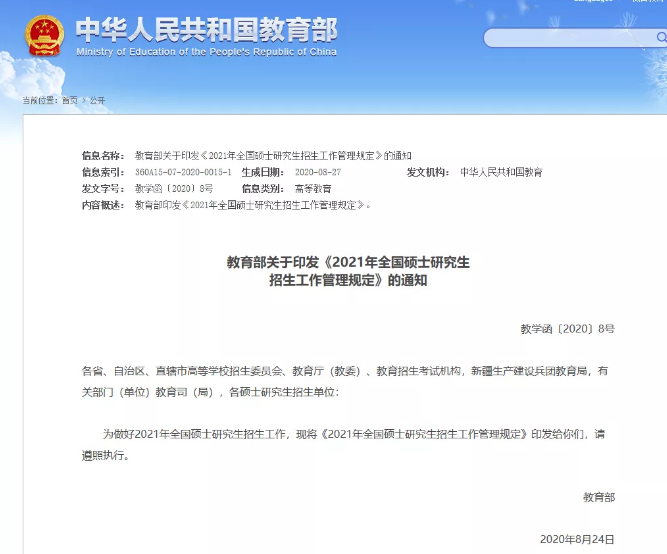667x554 pixels.
Task: Click the date 2020年8月24日
Action: click(576, 538)
